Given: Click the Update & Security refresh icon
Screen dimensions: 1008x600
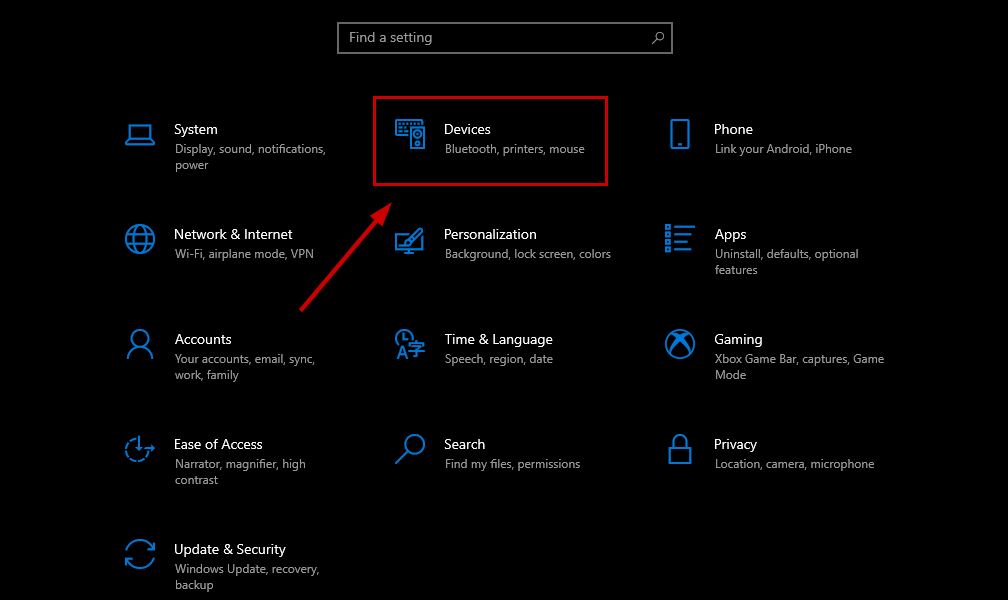Looking at the screenshot, I should tap(139, 554).
